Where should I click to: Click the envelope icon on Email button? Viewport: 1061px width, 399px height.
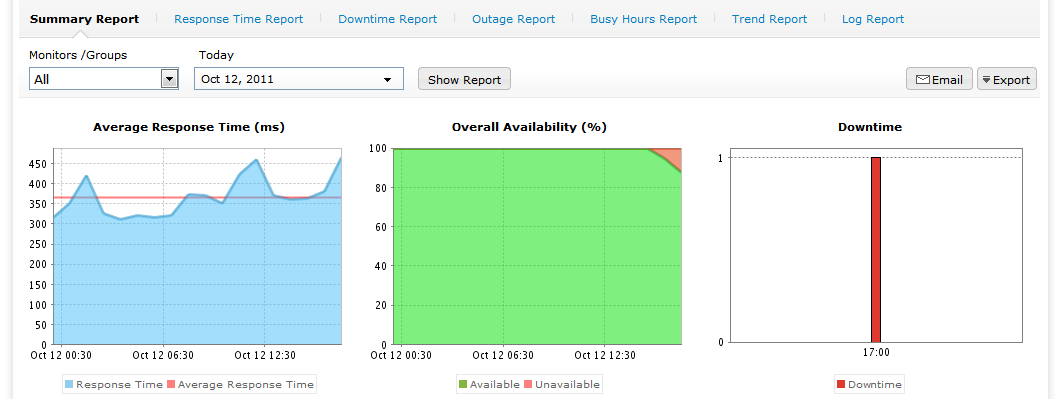click(x=922, y=80)
